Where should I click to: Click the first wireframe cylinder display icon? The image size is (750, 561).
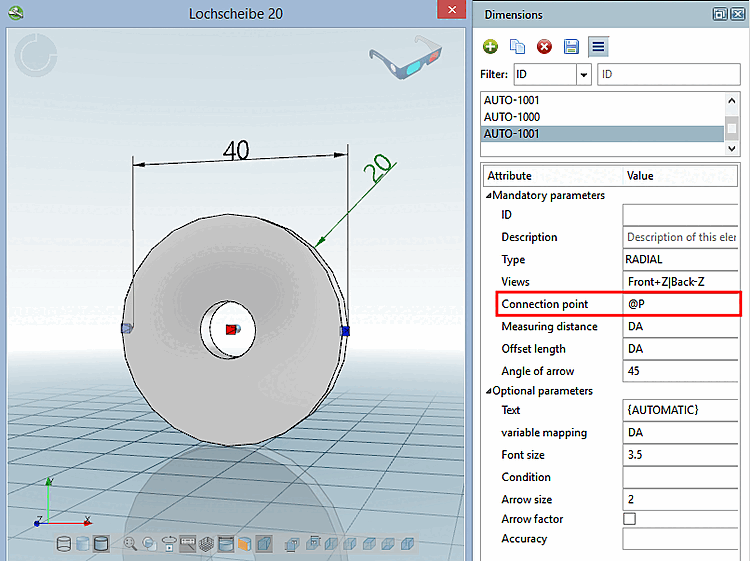(63, 544)
